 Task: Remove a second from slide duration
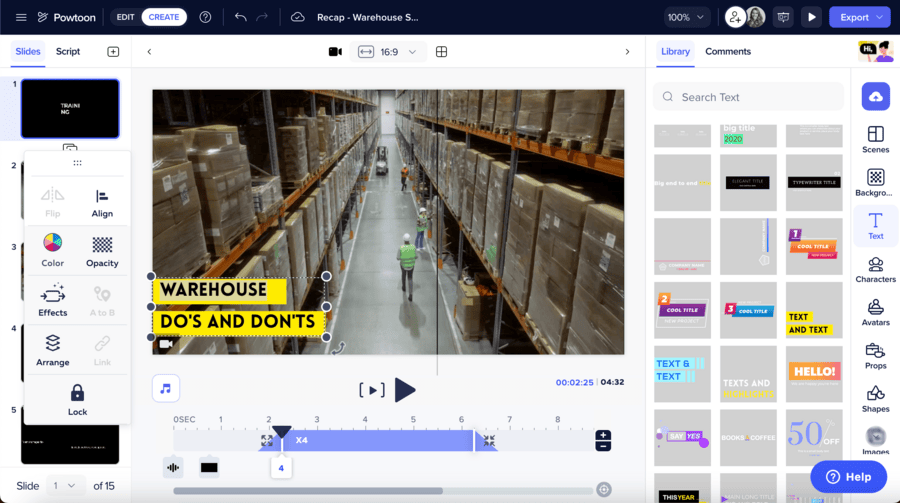click(x=603, y=446)
